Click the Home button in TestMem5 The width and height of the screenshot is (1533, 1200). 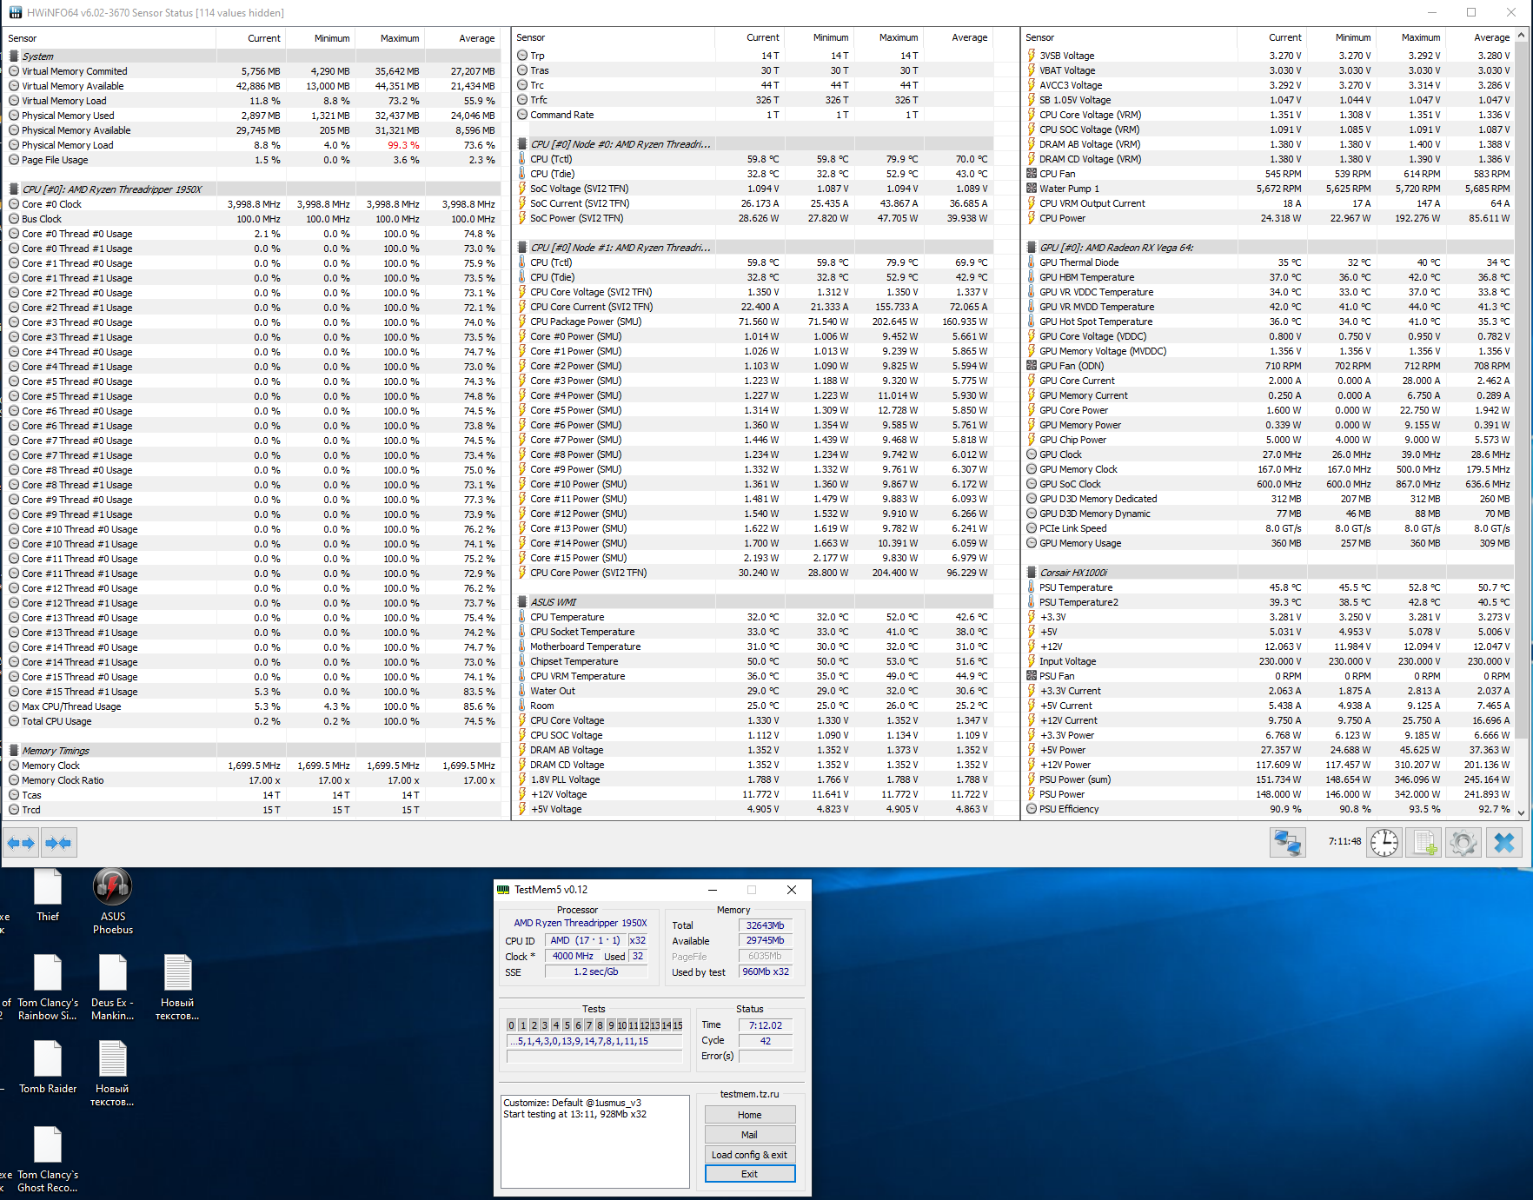point(749,1115)
